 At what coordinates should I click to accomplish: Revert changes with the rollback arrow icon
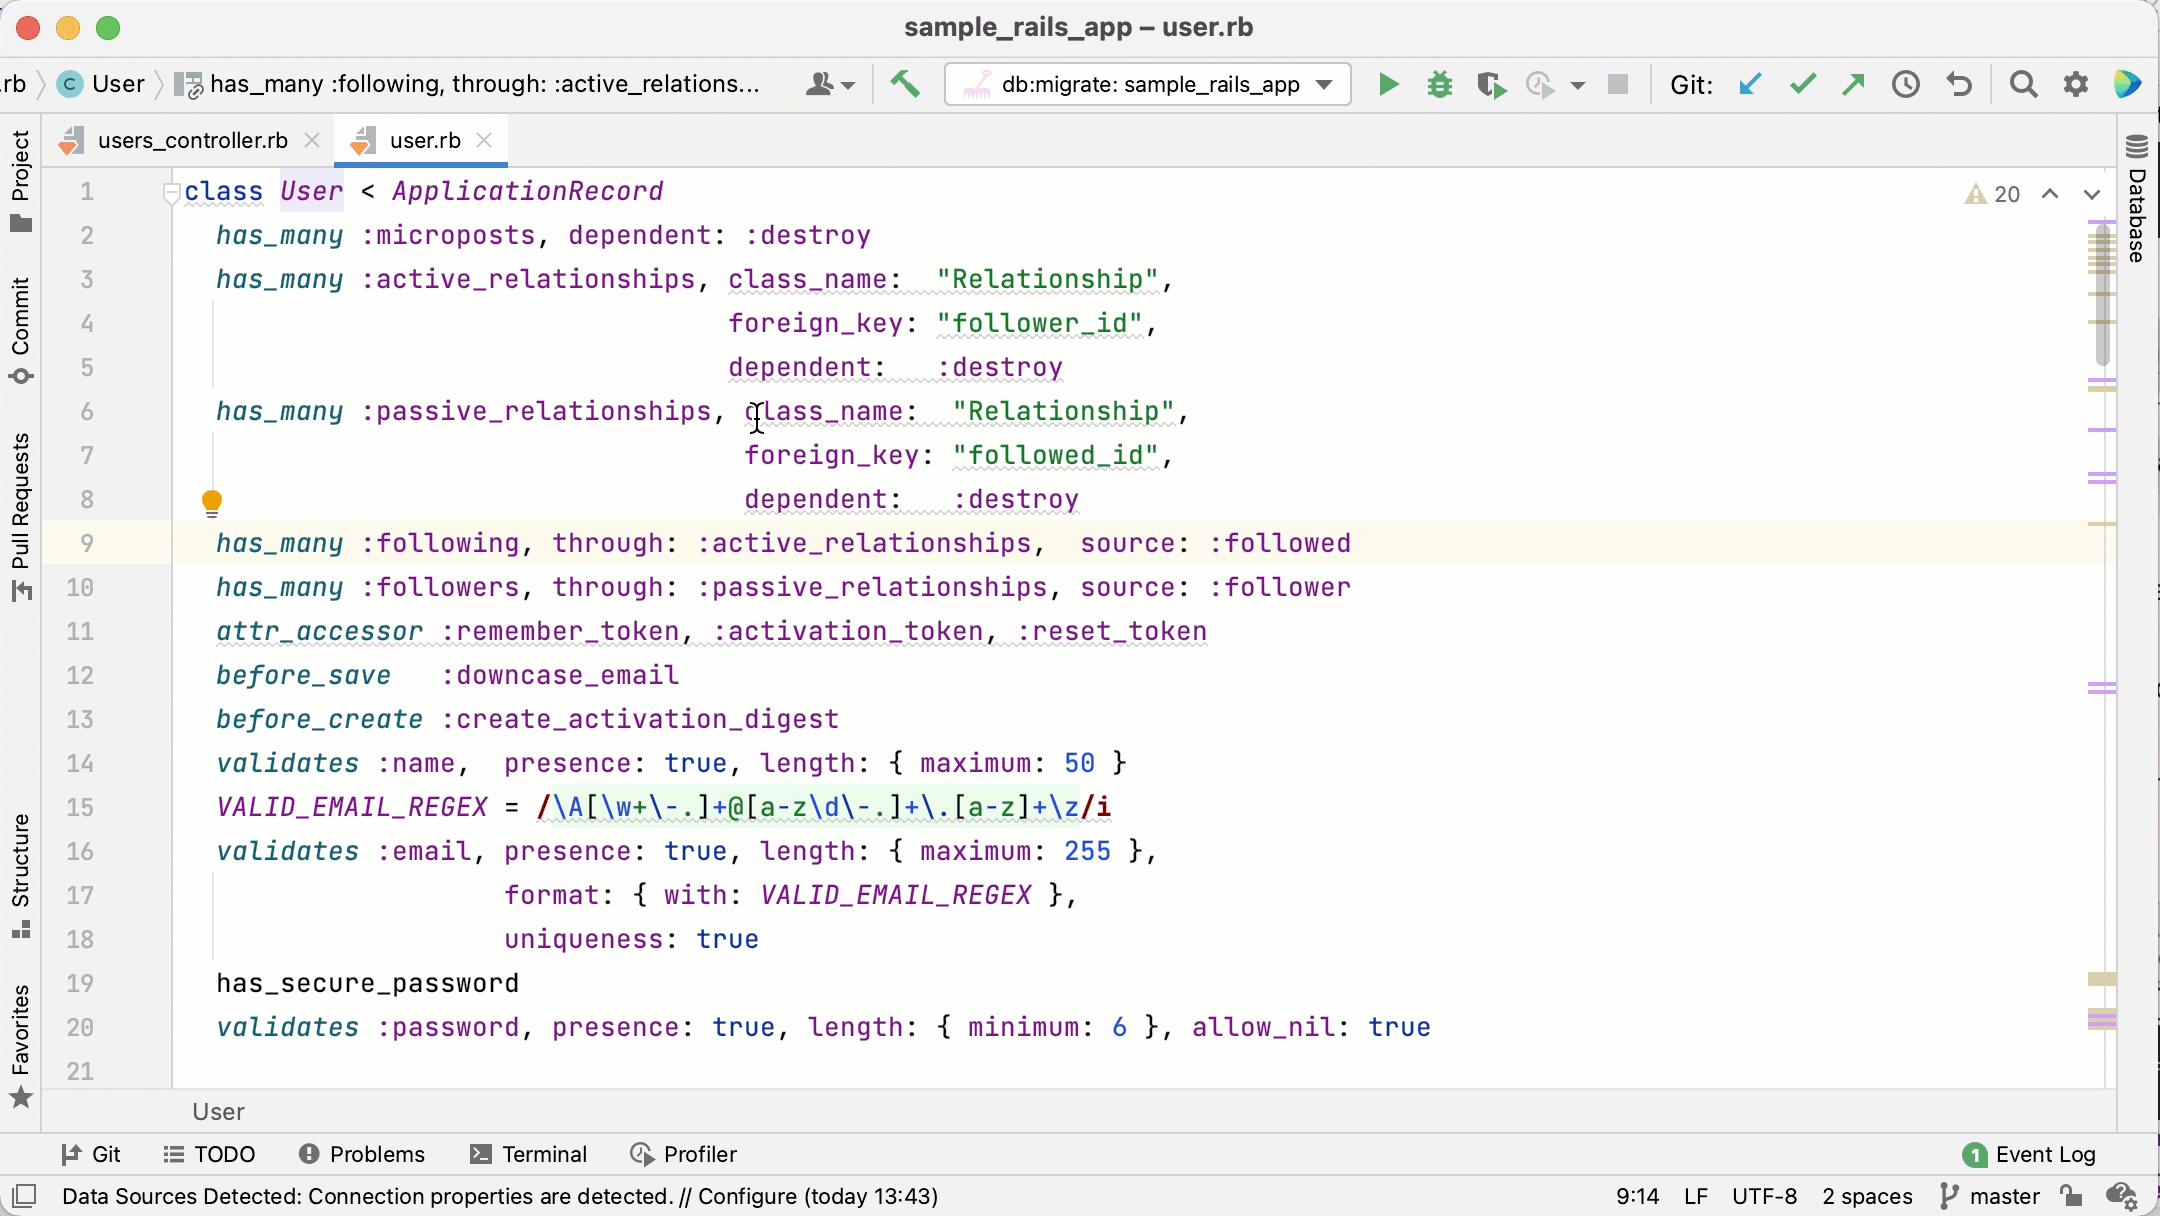coord(1959,84)
